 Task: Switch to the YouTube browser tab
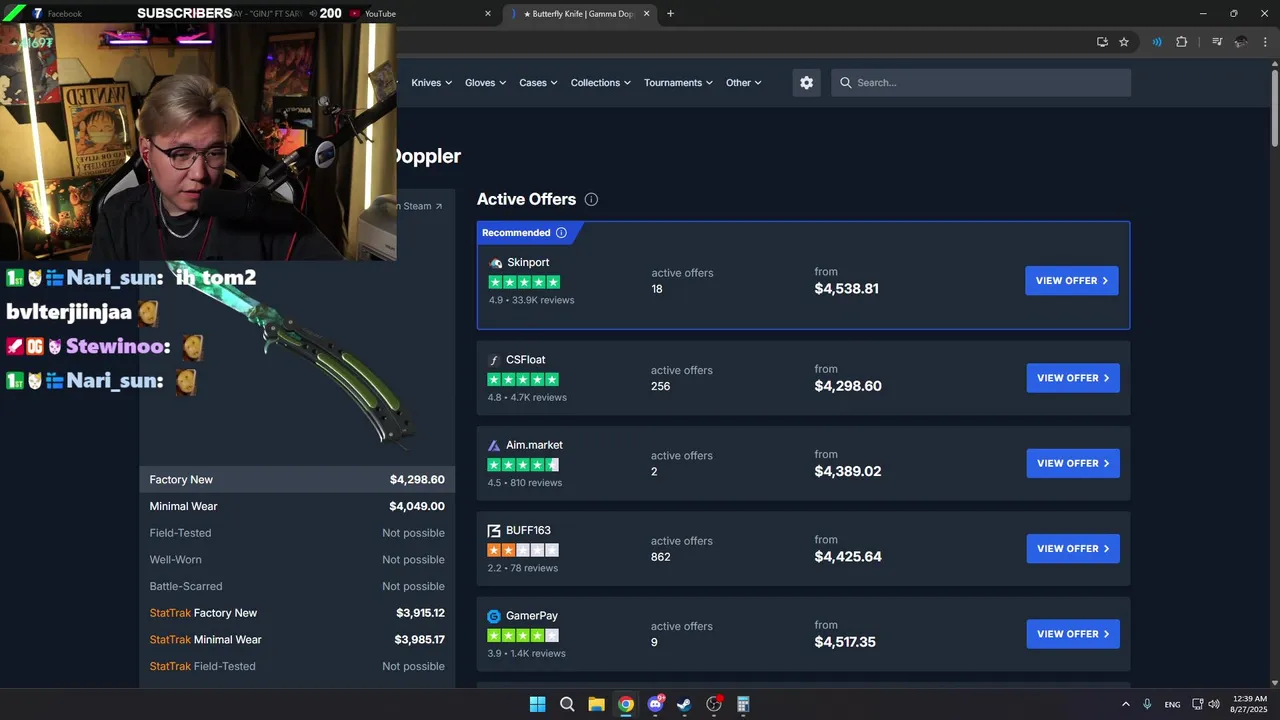pyautogui.click(x=420, y=14)
